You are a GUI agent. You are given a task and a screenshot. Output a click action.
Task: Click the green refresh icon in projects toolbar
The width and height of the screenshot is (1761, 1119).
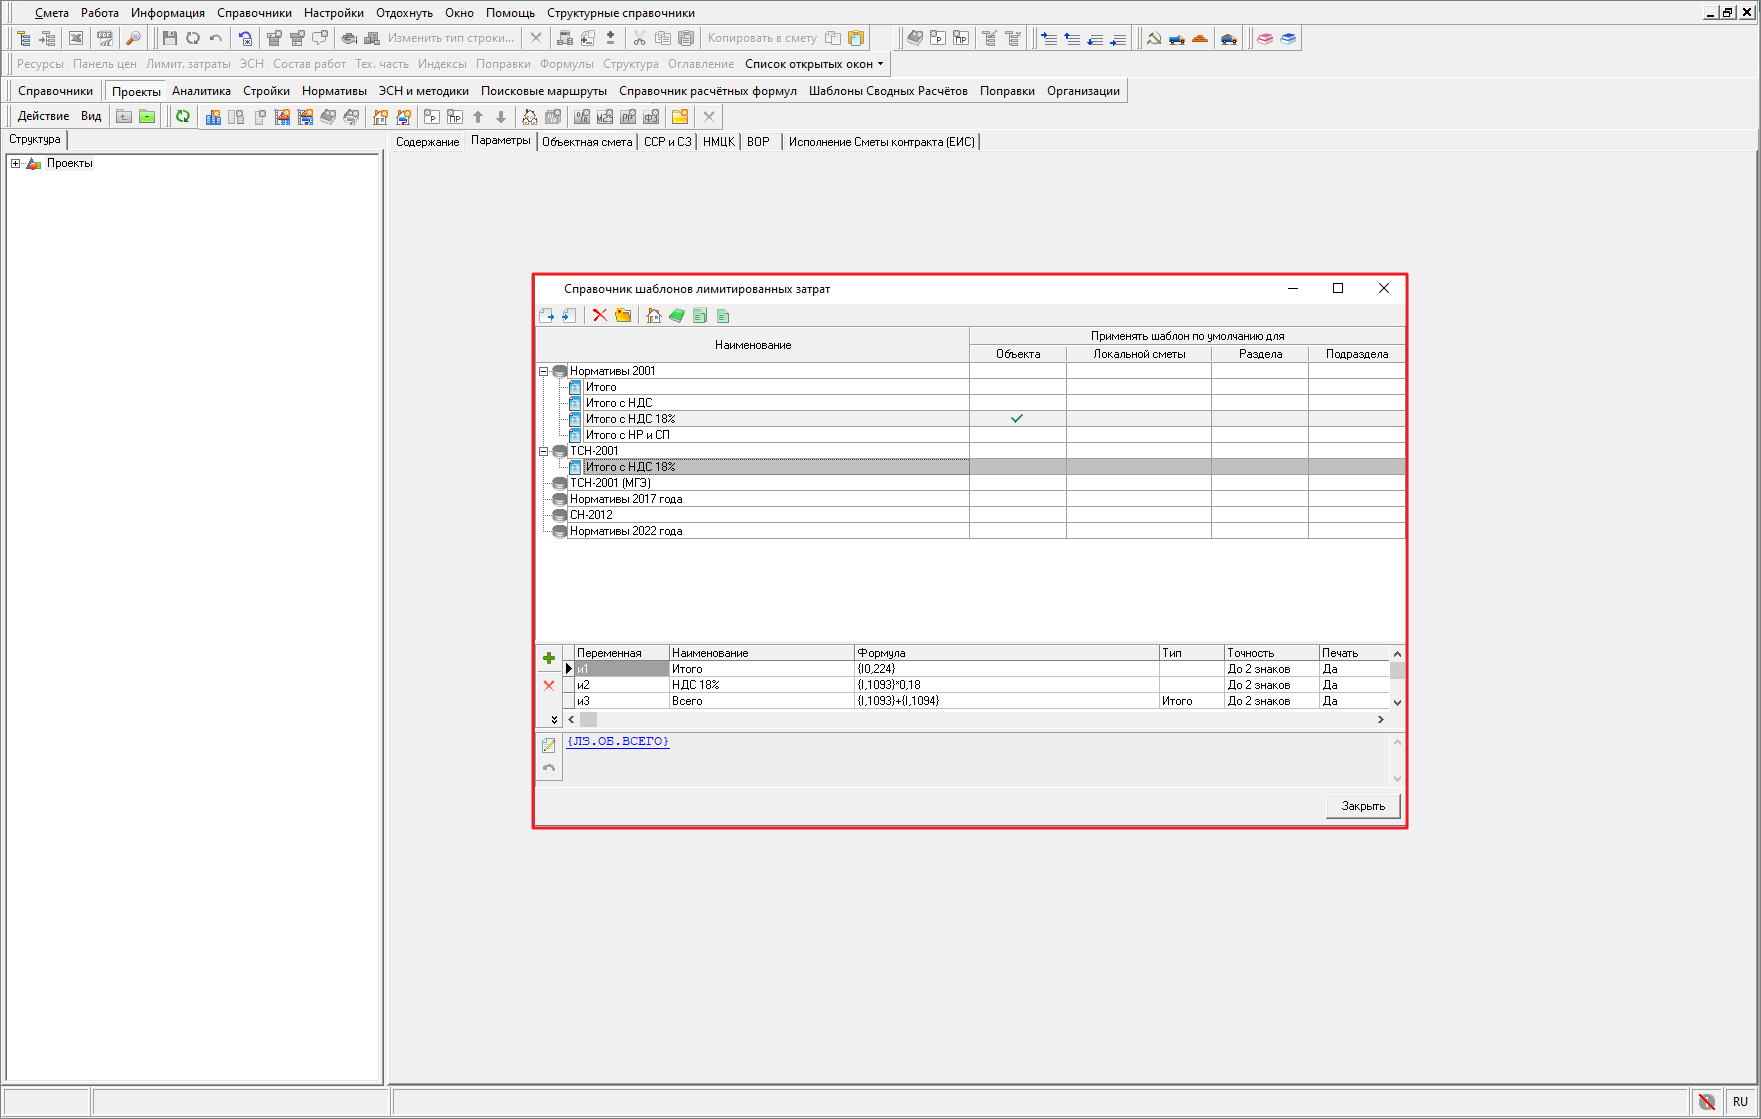(x=183, y=116)
